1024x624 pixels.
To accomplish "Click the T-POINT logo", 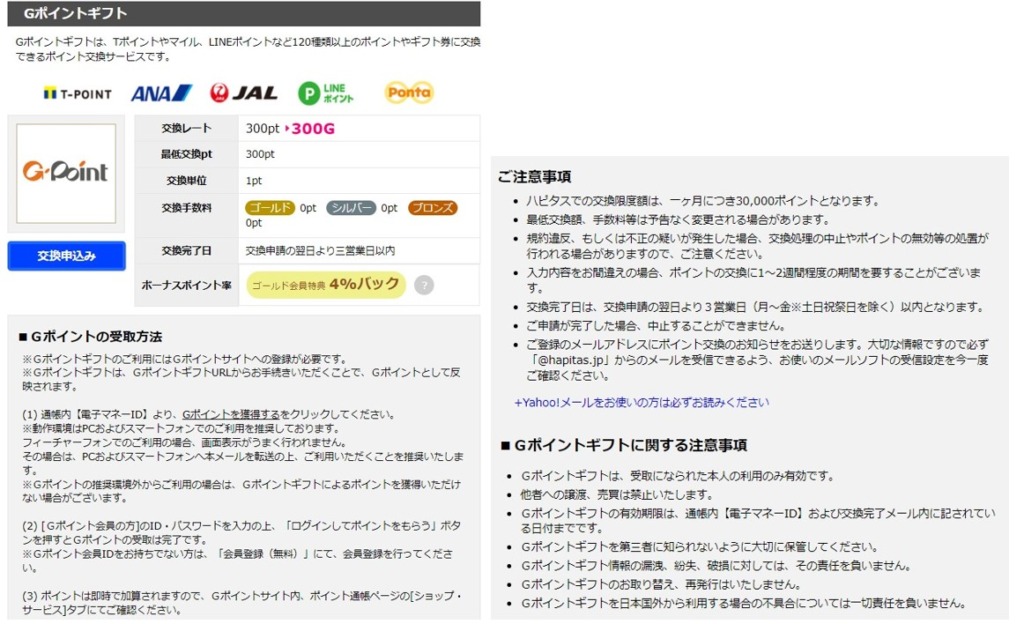I will 78,94.
